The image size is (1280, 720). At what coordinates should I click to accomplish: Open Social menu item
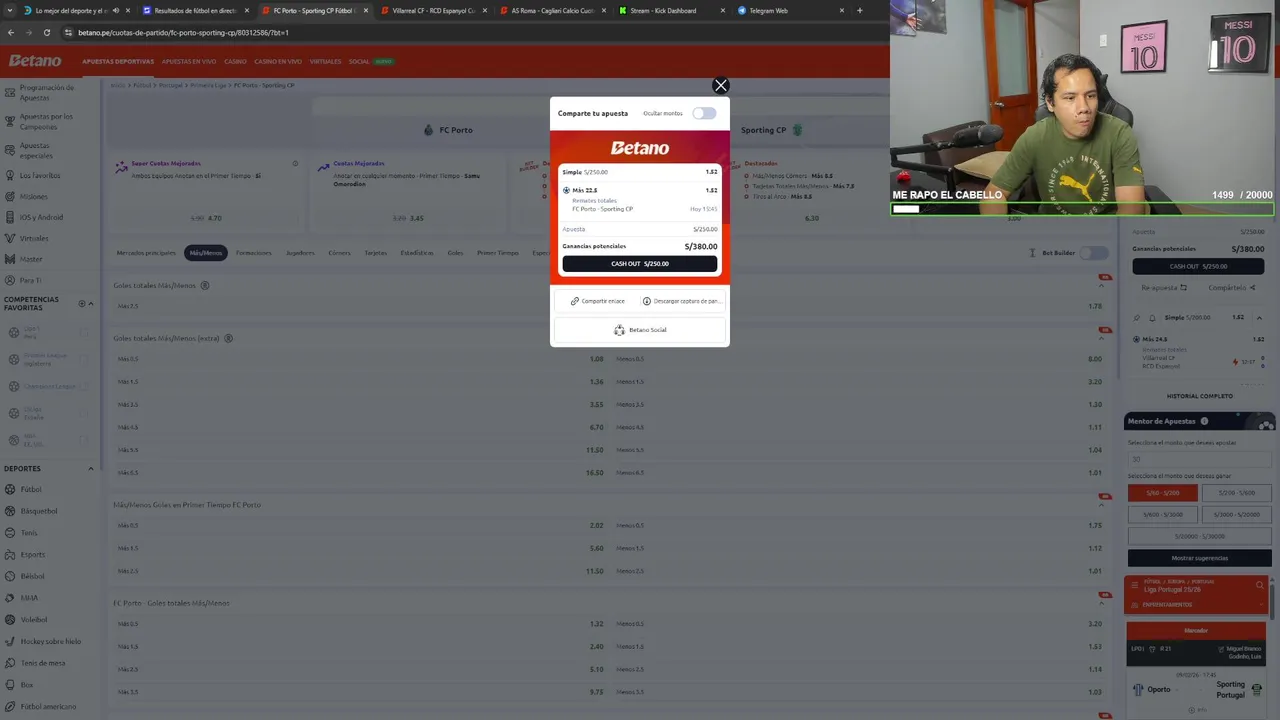pyautogui.click(x=359, y=62)
